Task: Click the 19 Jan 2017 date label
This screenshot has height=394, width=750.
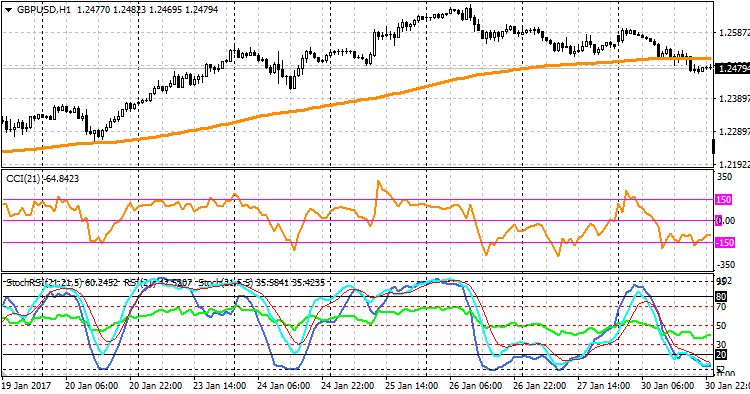Action: point(26,385)
